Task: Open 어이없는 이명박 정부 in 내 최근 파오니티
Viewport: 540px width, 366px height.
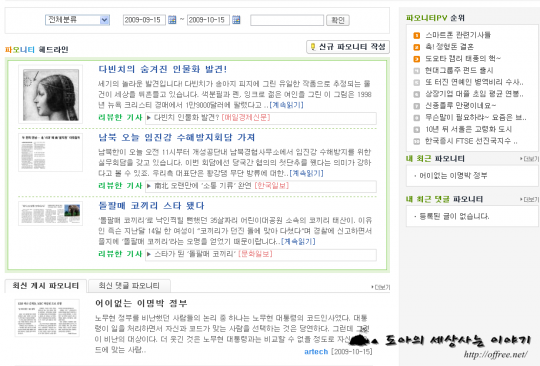Action: click(453, 176)
